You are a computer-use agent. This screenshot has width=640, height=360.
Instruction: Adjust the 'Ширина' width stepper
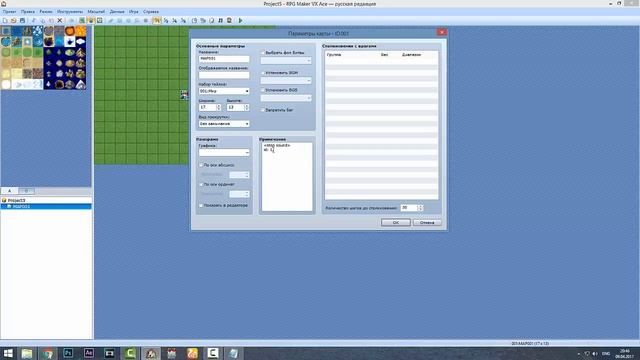click(218, 107)
